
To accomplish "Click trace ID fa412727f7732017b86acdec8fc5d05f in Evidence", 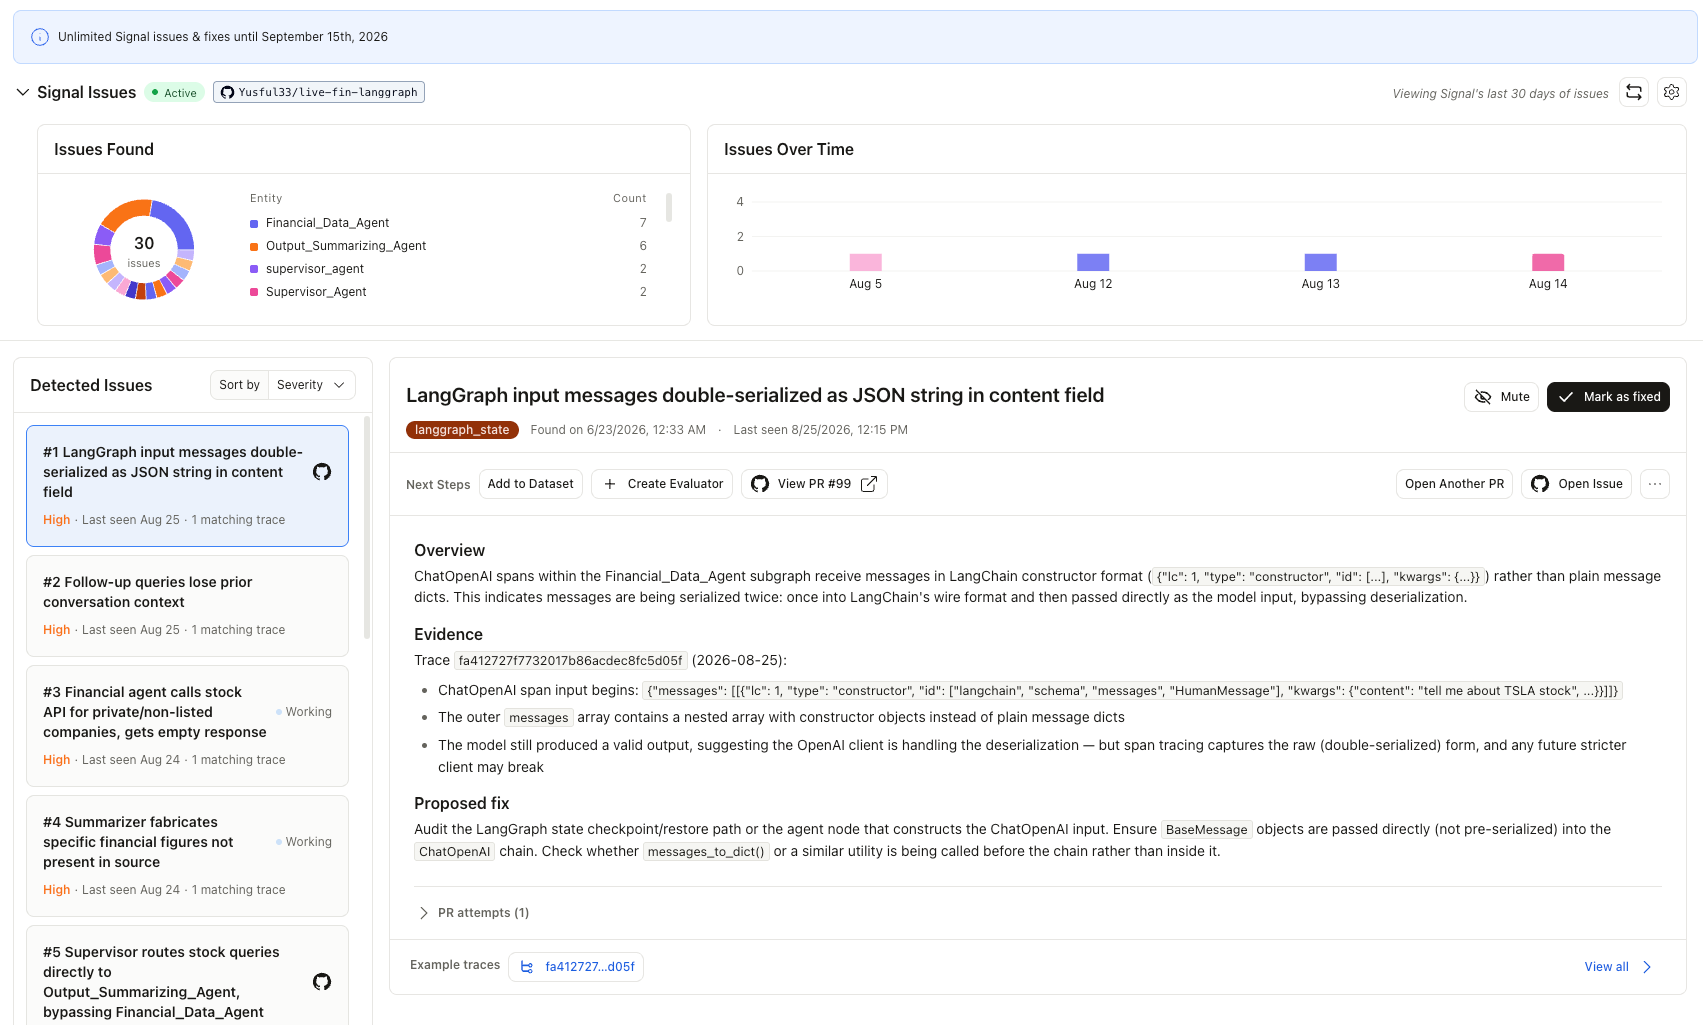I will click(x=571, y=661).
